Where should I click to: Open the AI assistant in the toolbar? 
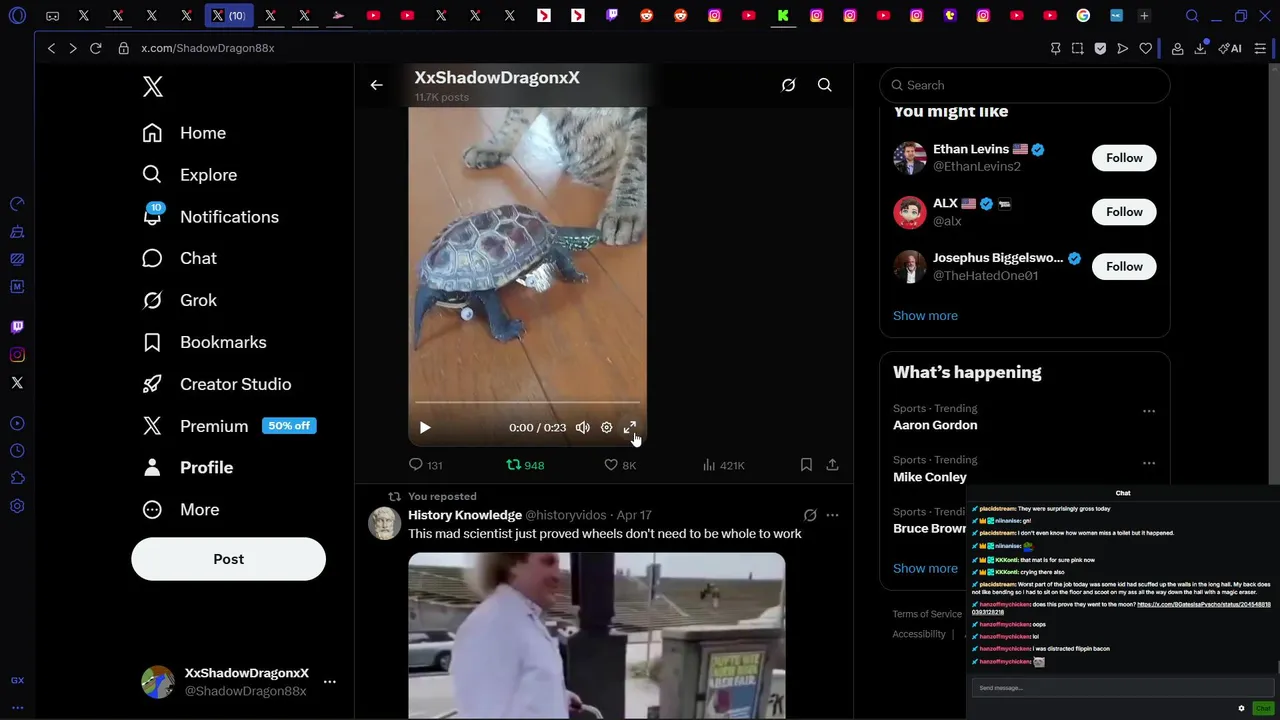1230,48
